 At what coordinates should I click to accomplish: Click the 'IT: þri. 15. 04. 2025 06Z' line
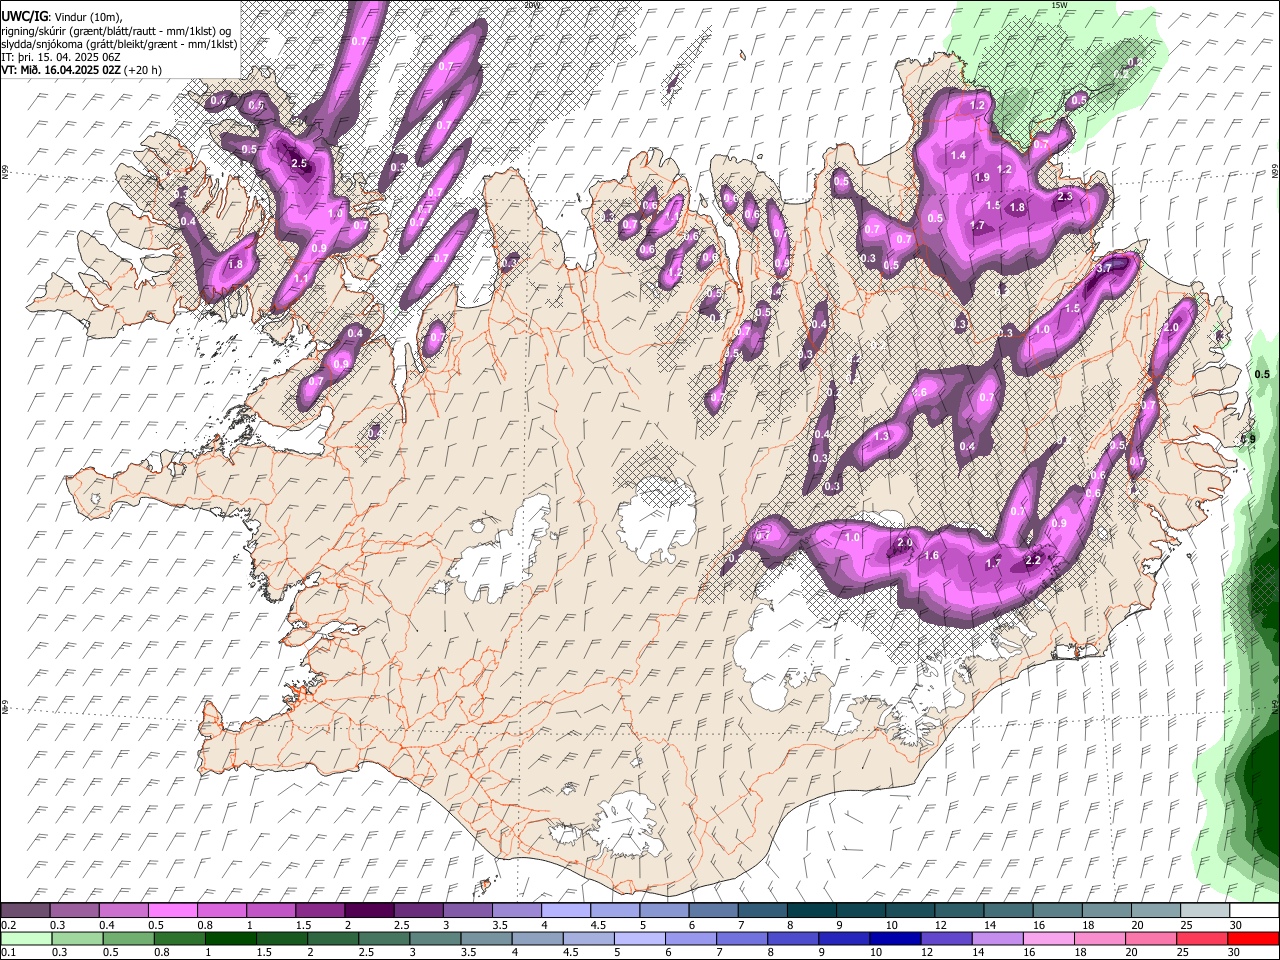pos(62,57)
